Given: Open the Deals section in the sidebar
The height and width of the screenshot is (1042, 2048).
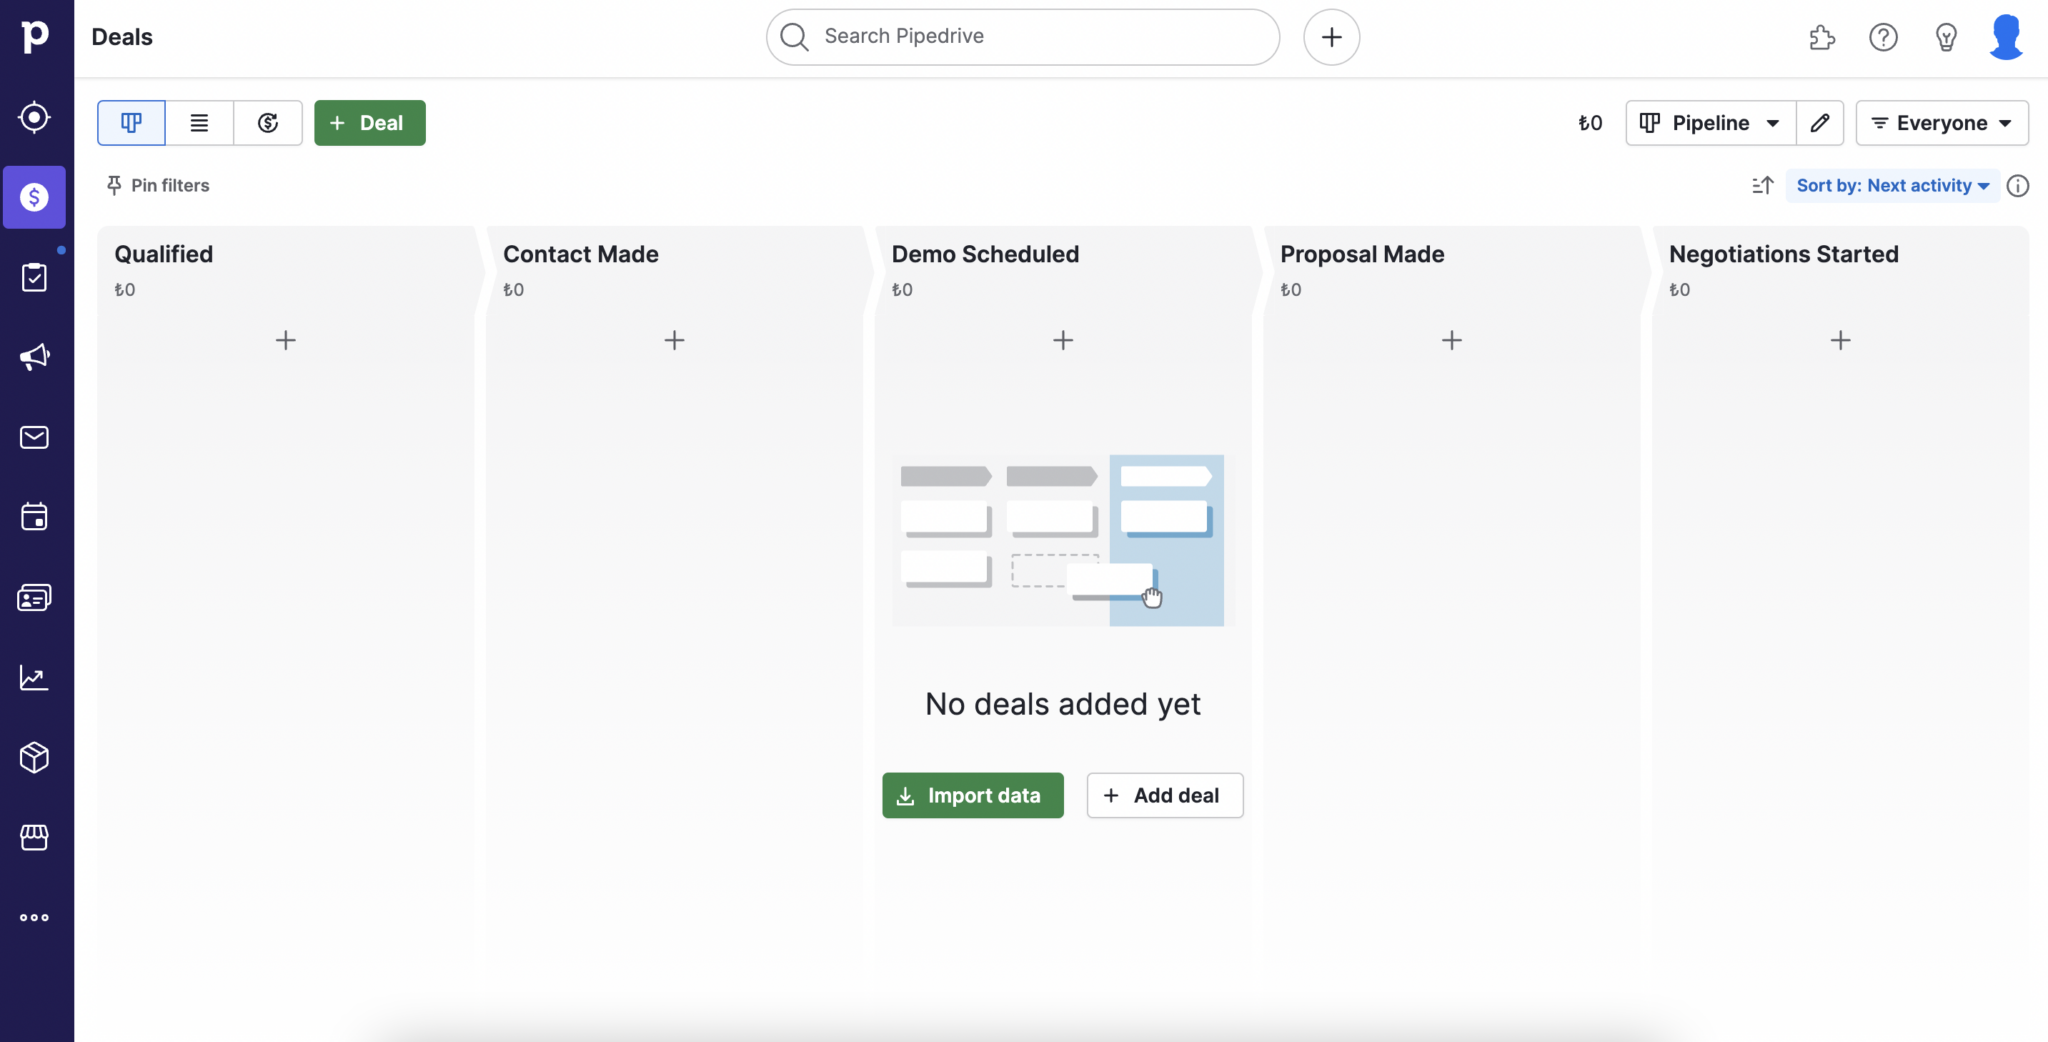Looking at the screenshot, I should tap(35, 197).
